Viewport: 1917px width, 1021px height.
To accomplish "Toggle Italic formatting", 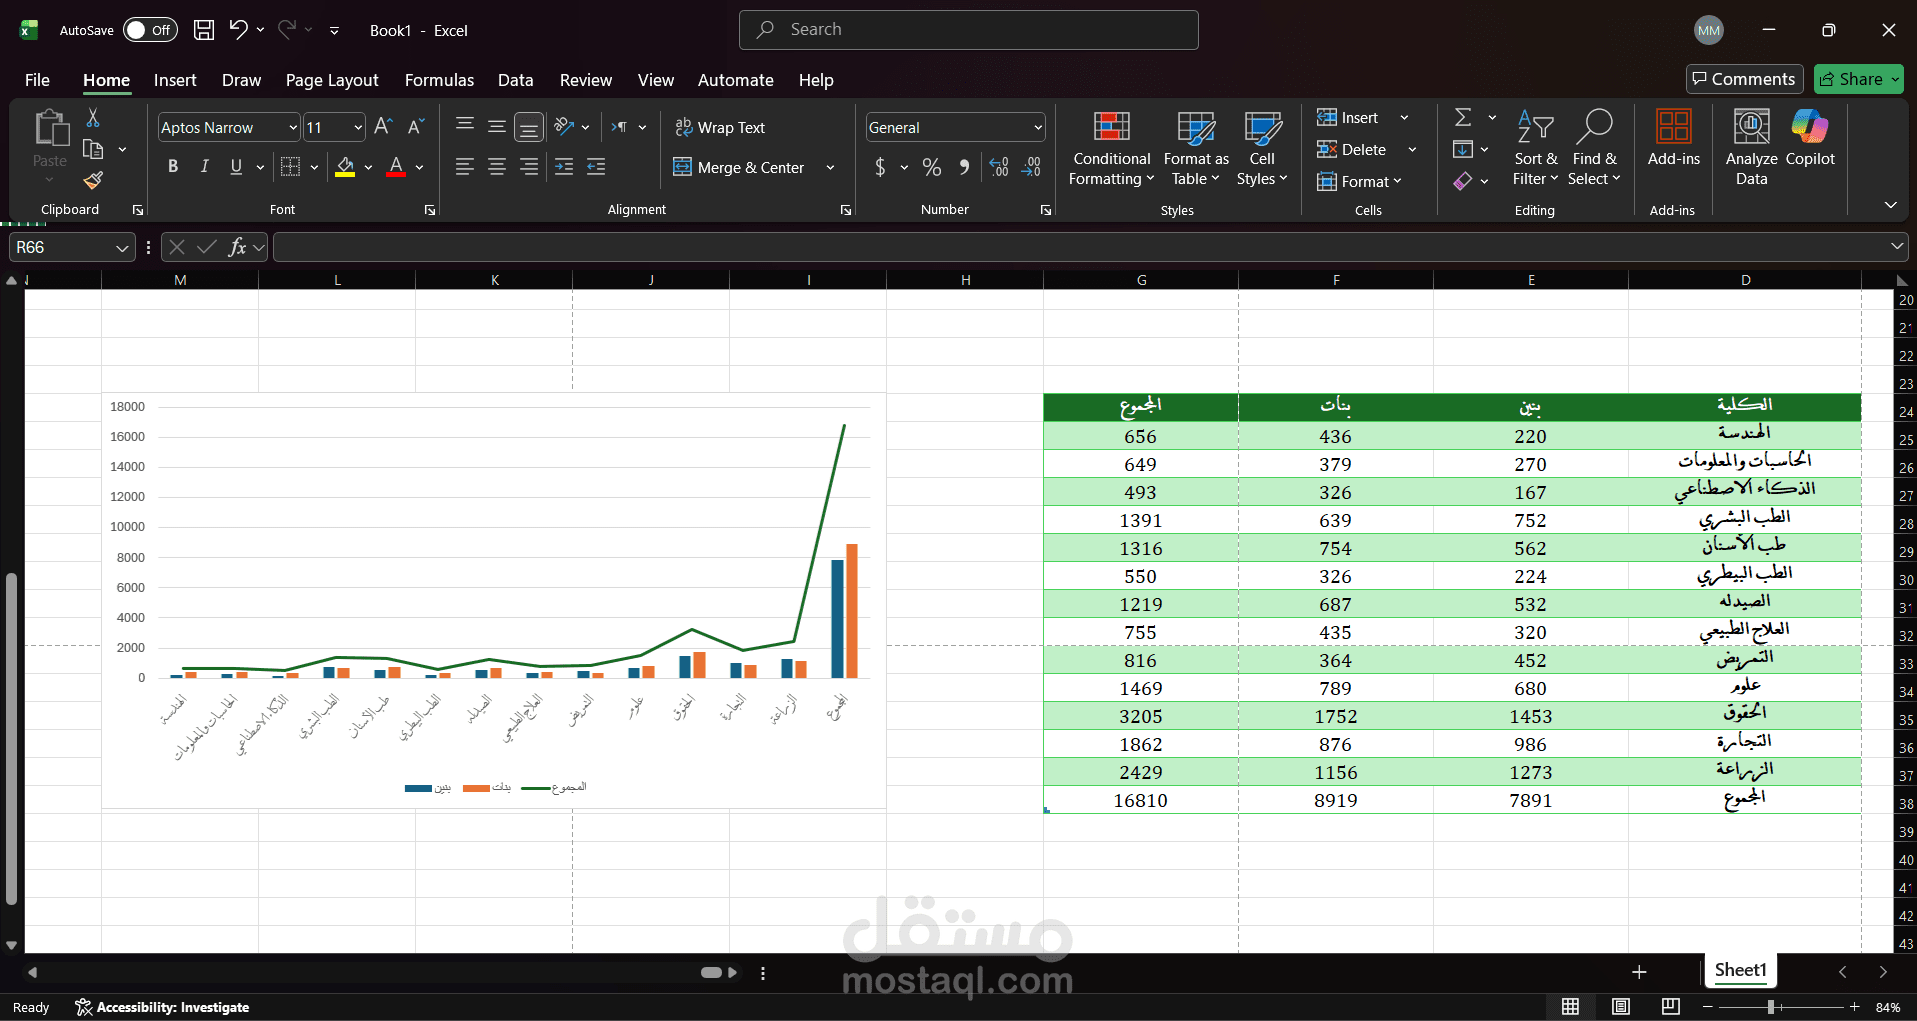I will [x=205, y=167].
